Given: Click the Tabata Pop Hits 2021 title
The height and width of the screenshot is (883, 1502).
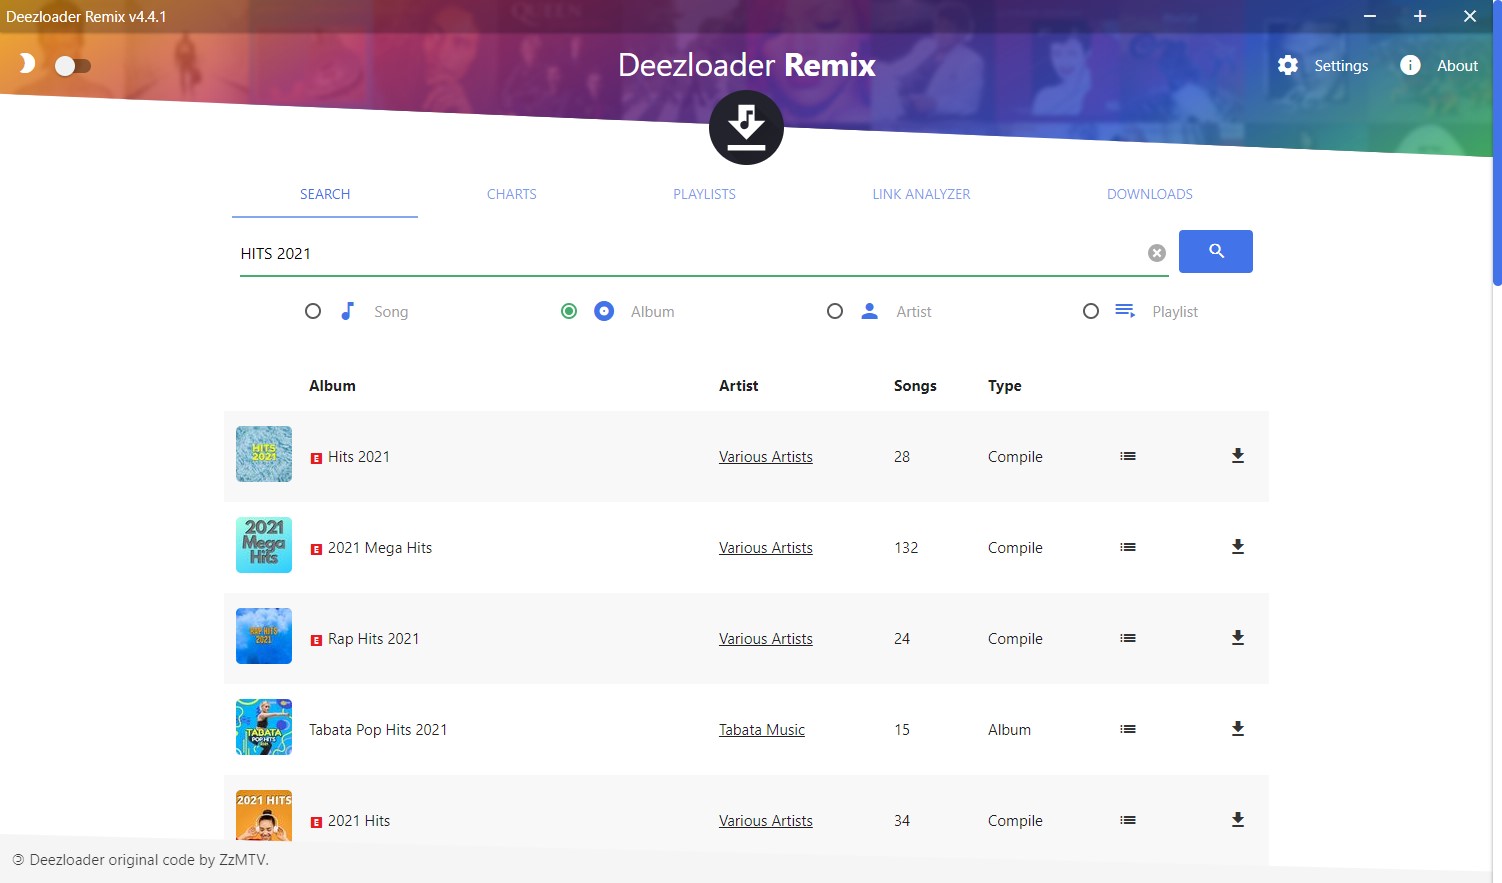Looking at the screenshot, I should [x=378, y=730].
